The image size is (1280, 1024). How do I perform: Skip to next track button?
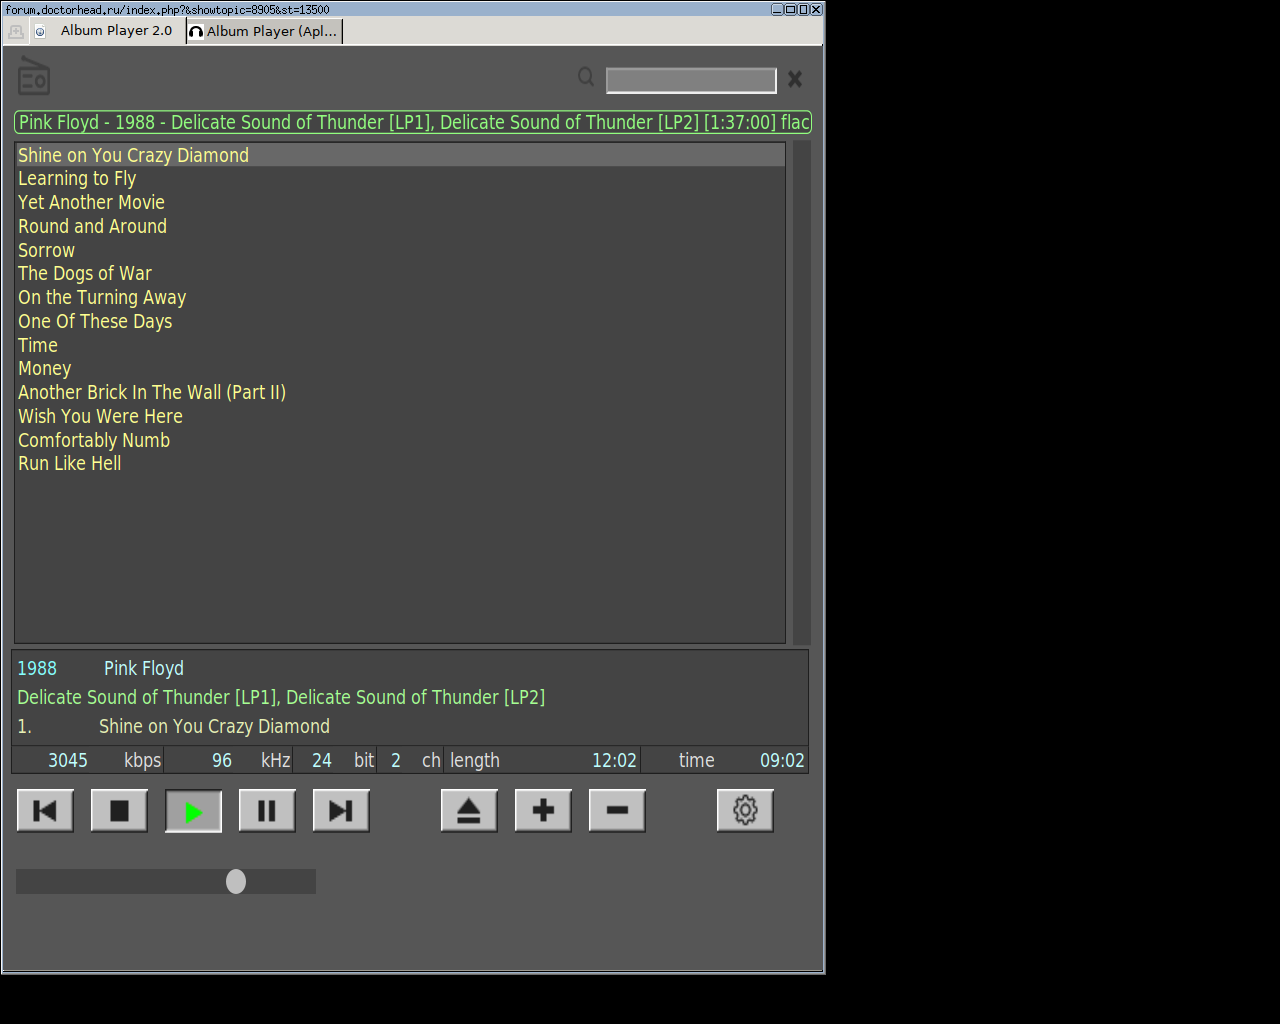[341, 811]
